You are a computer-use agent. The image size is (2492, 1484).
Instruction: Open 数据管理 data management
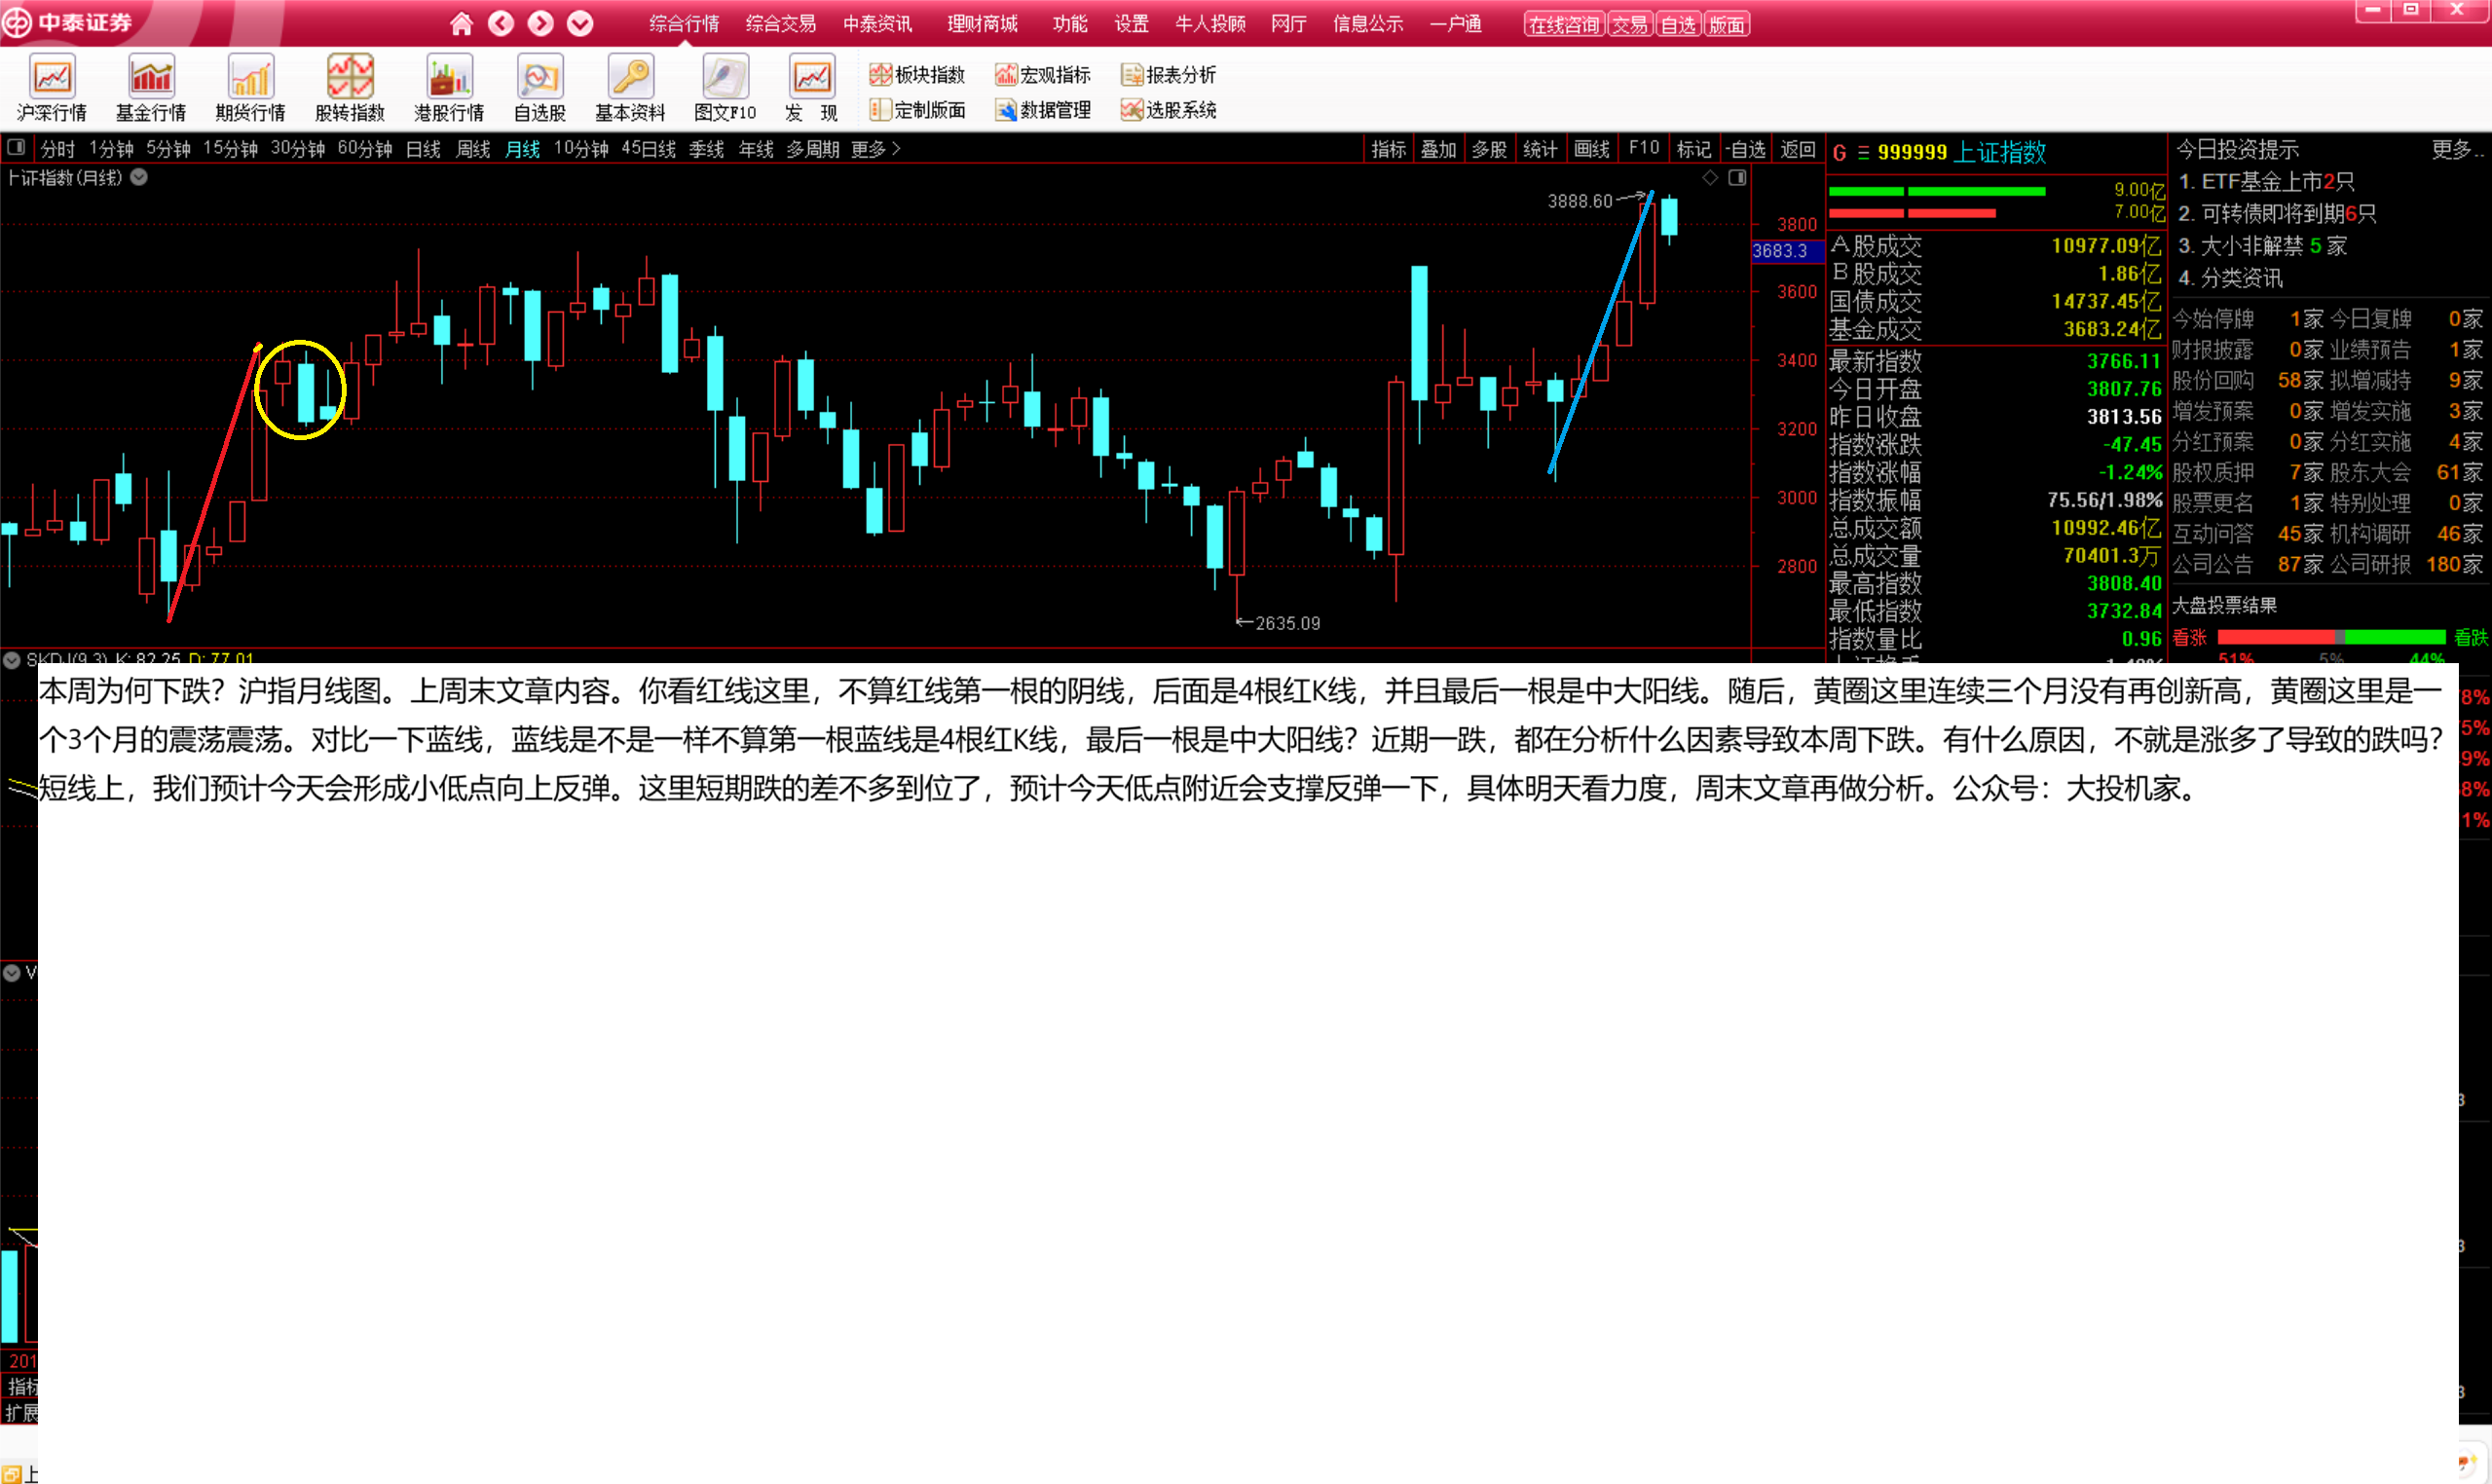(1043, 110)
